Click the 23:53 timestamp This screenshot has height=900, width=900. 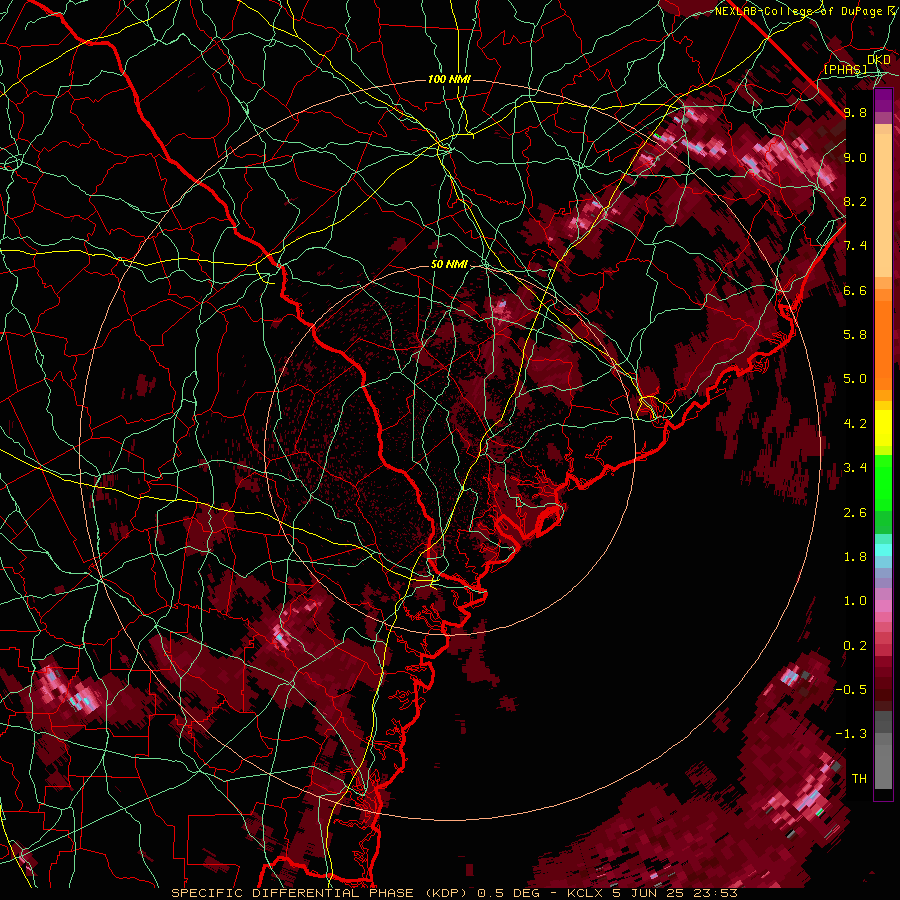tap(715, 893)
